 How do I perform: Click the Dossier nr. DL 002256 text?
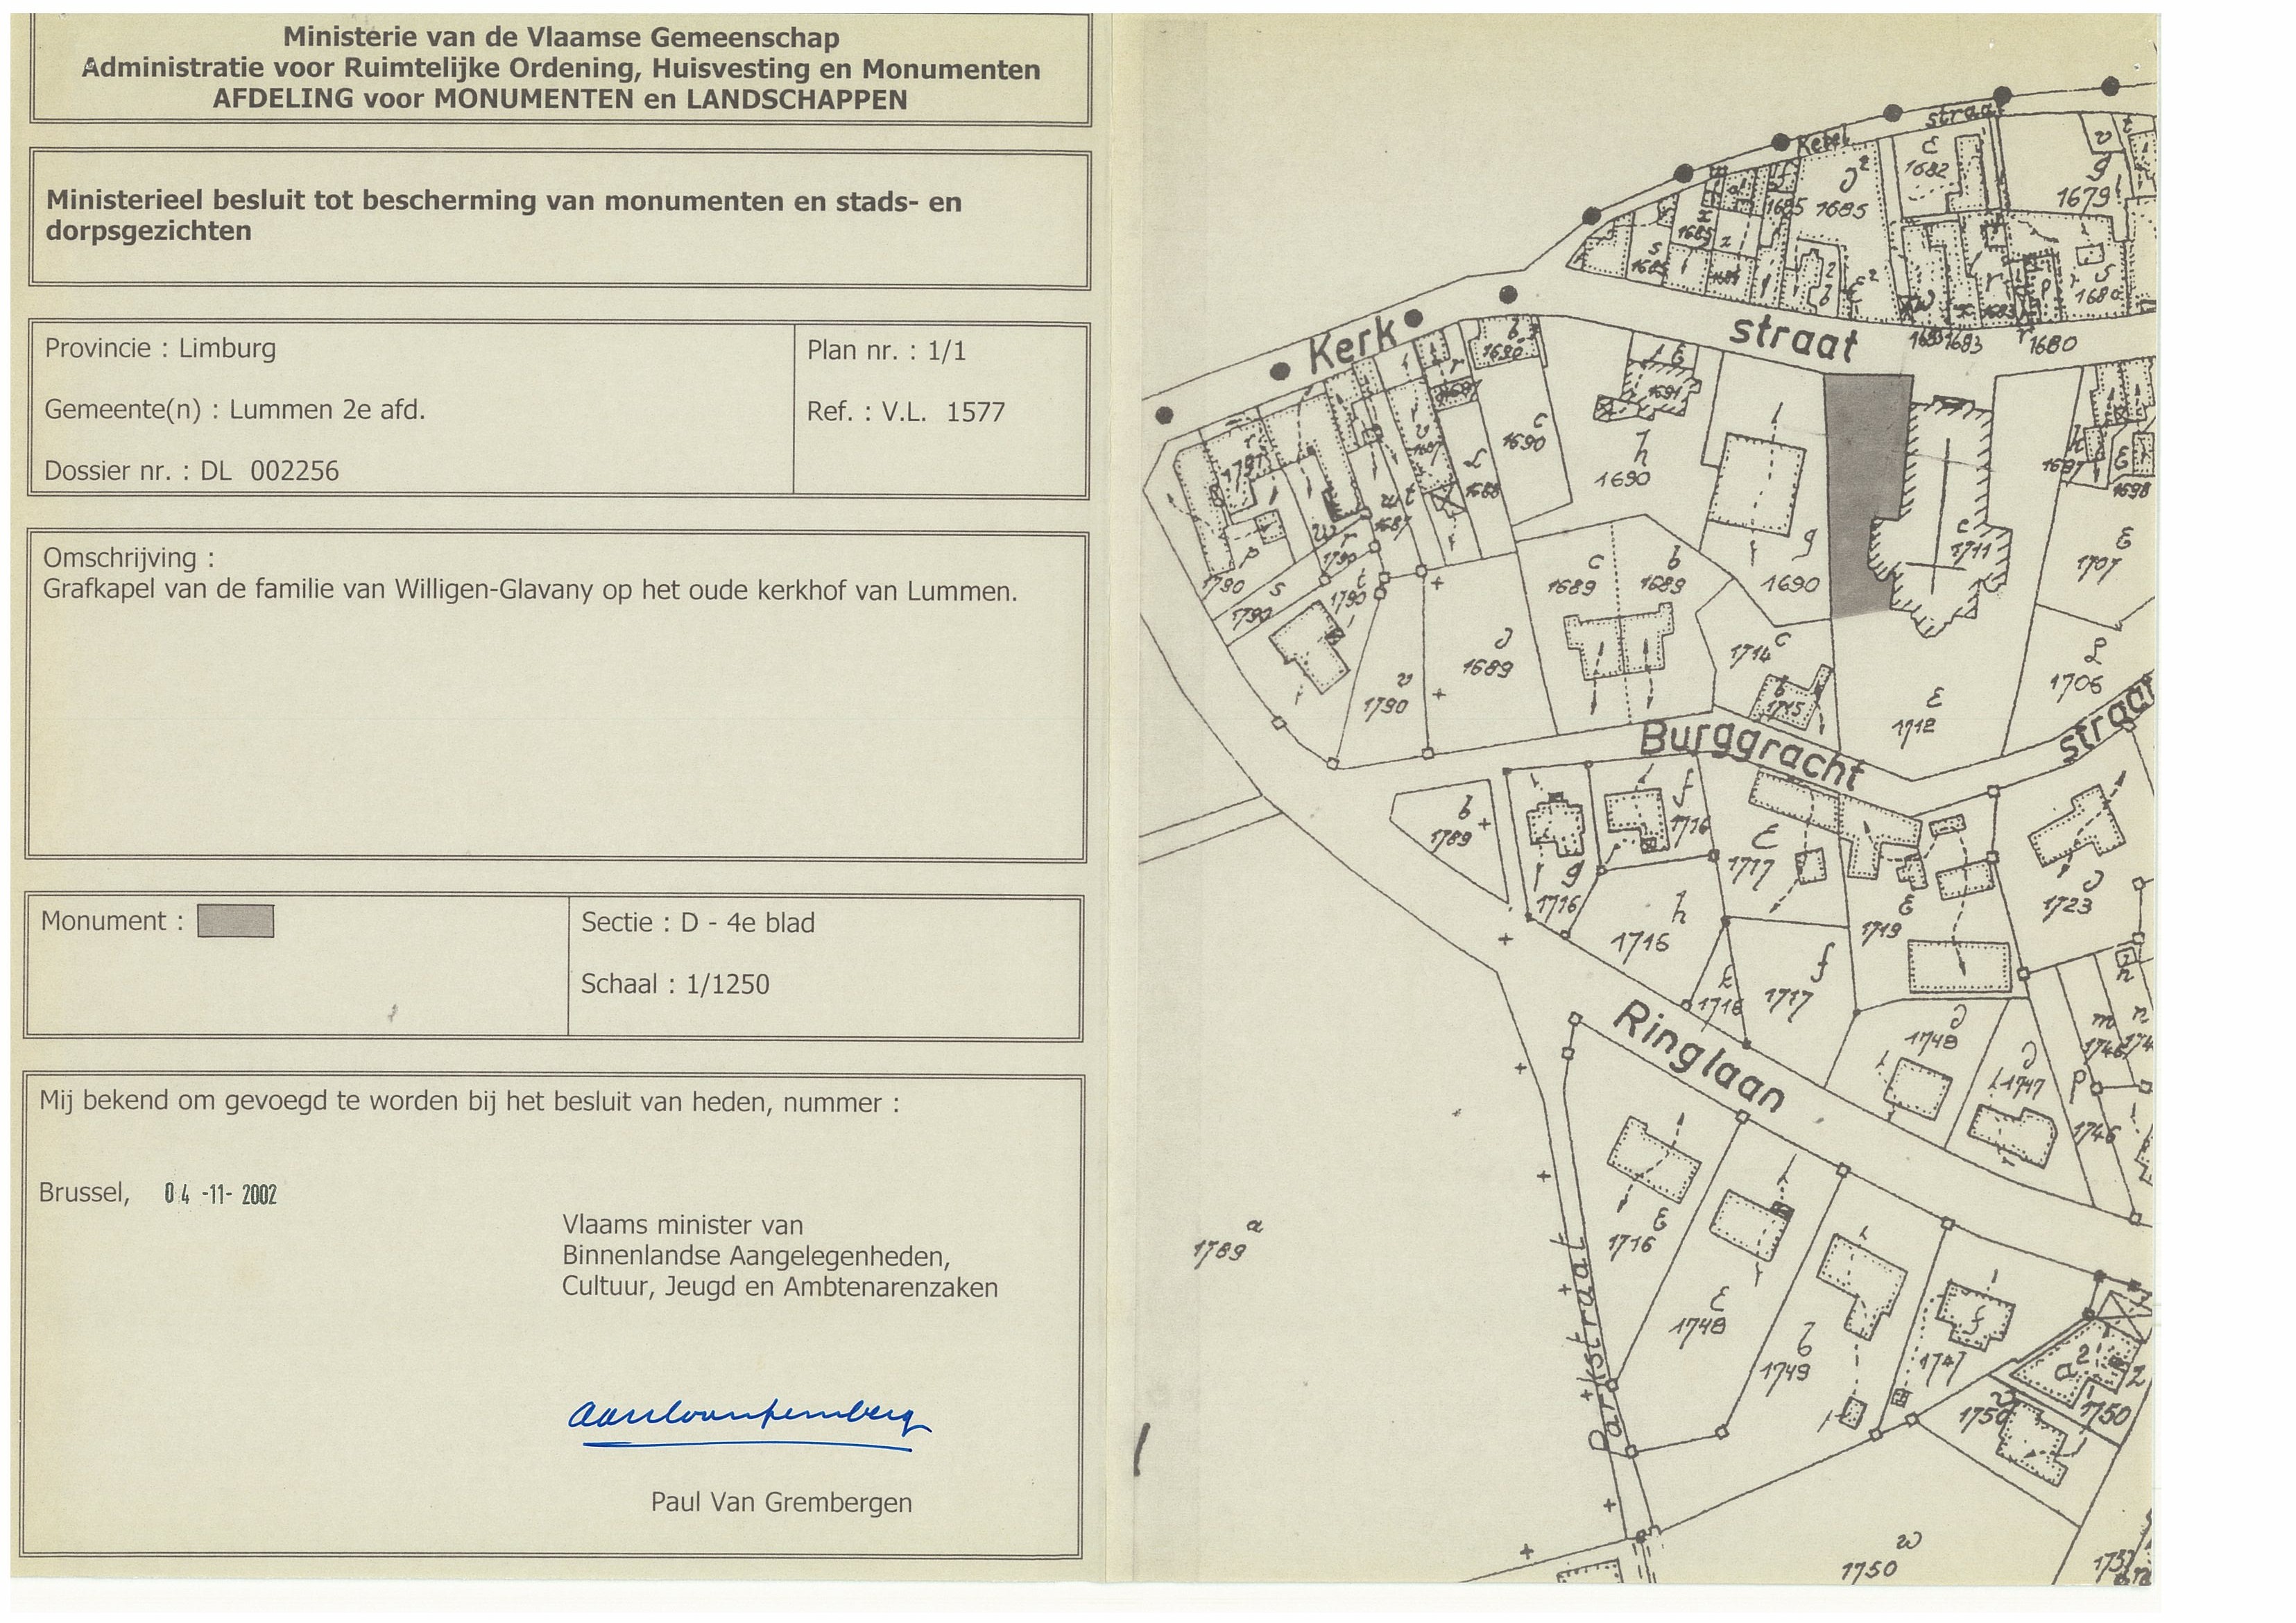(x=192, y=471)
